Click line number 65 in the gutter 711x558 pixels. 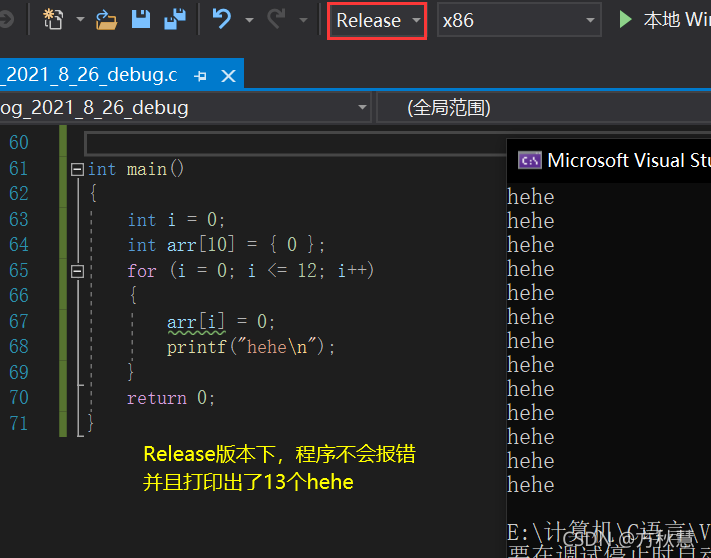19,270
